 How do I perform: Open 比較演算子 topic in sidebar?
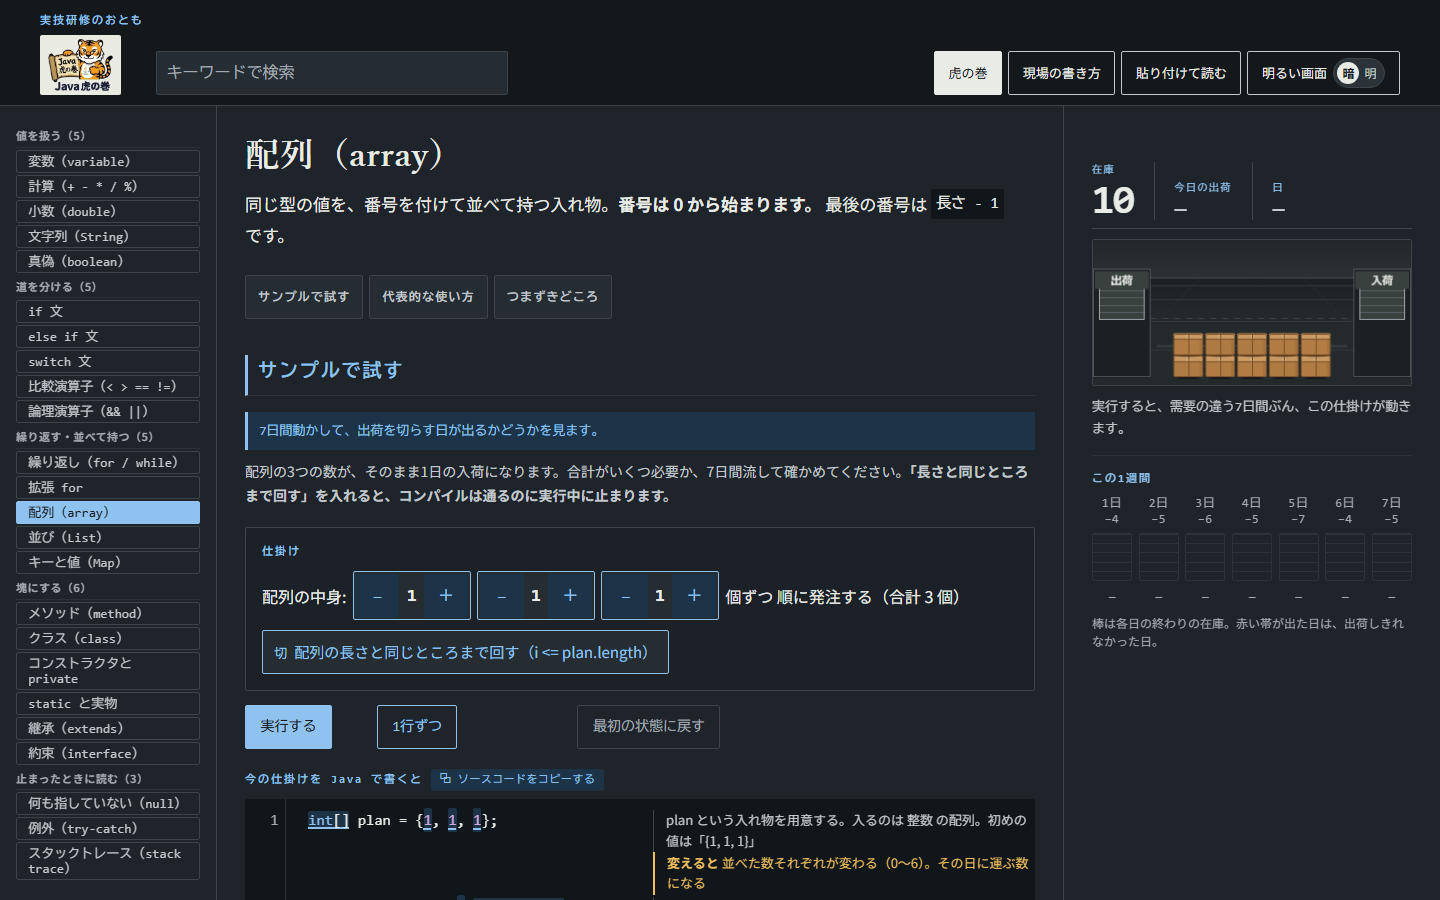point(108,386)
